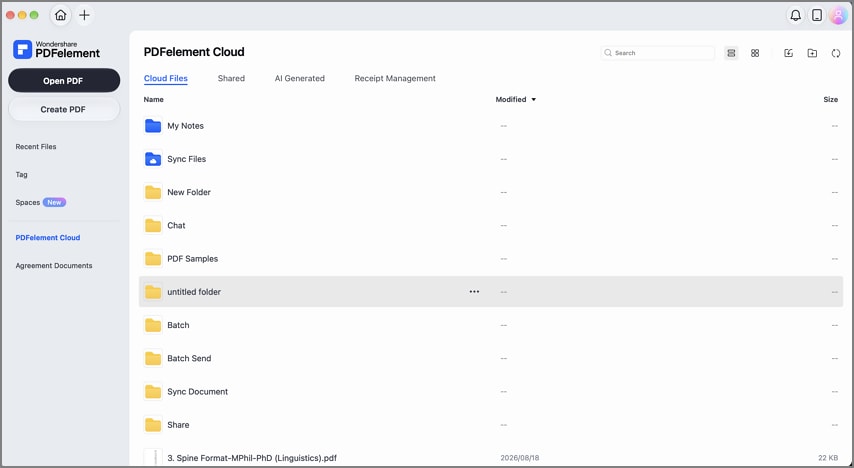Viewport: 854px width, 468px height.
Task: Click the Search input field
Action: [657, 53]
